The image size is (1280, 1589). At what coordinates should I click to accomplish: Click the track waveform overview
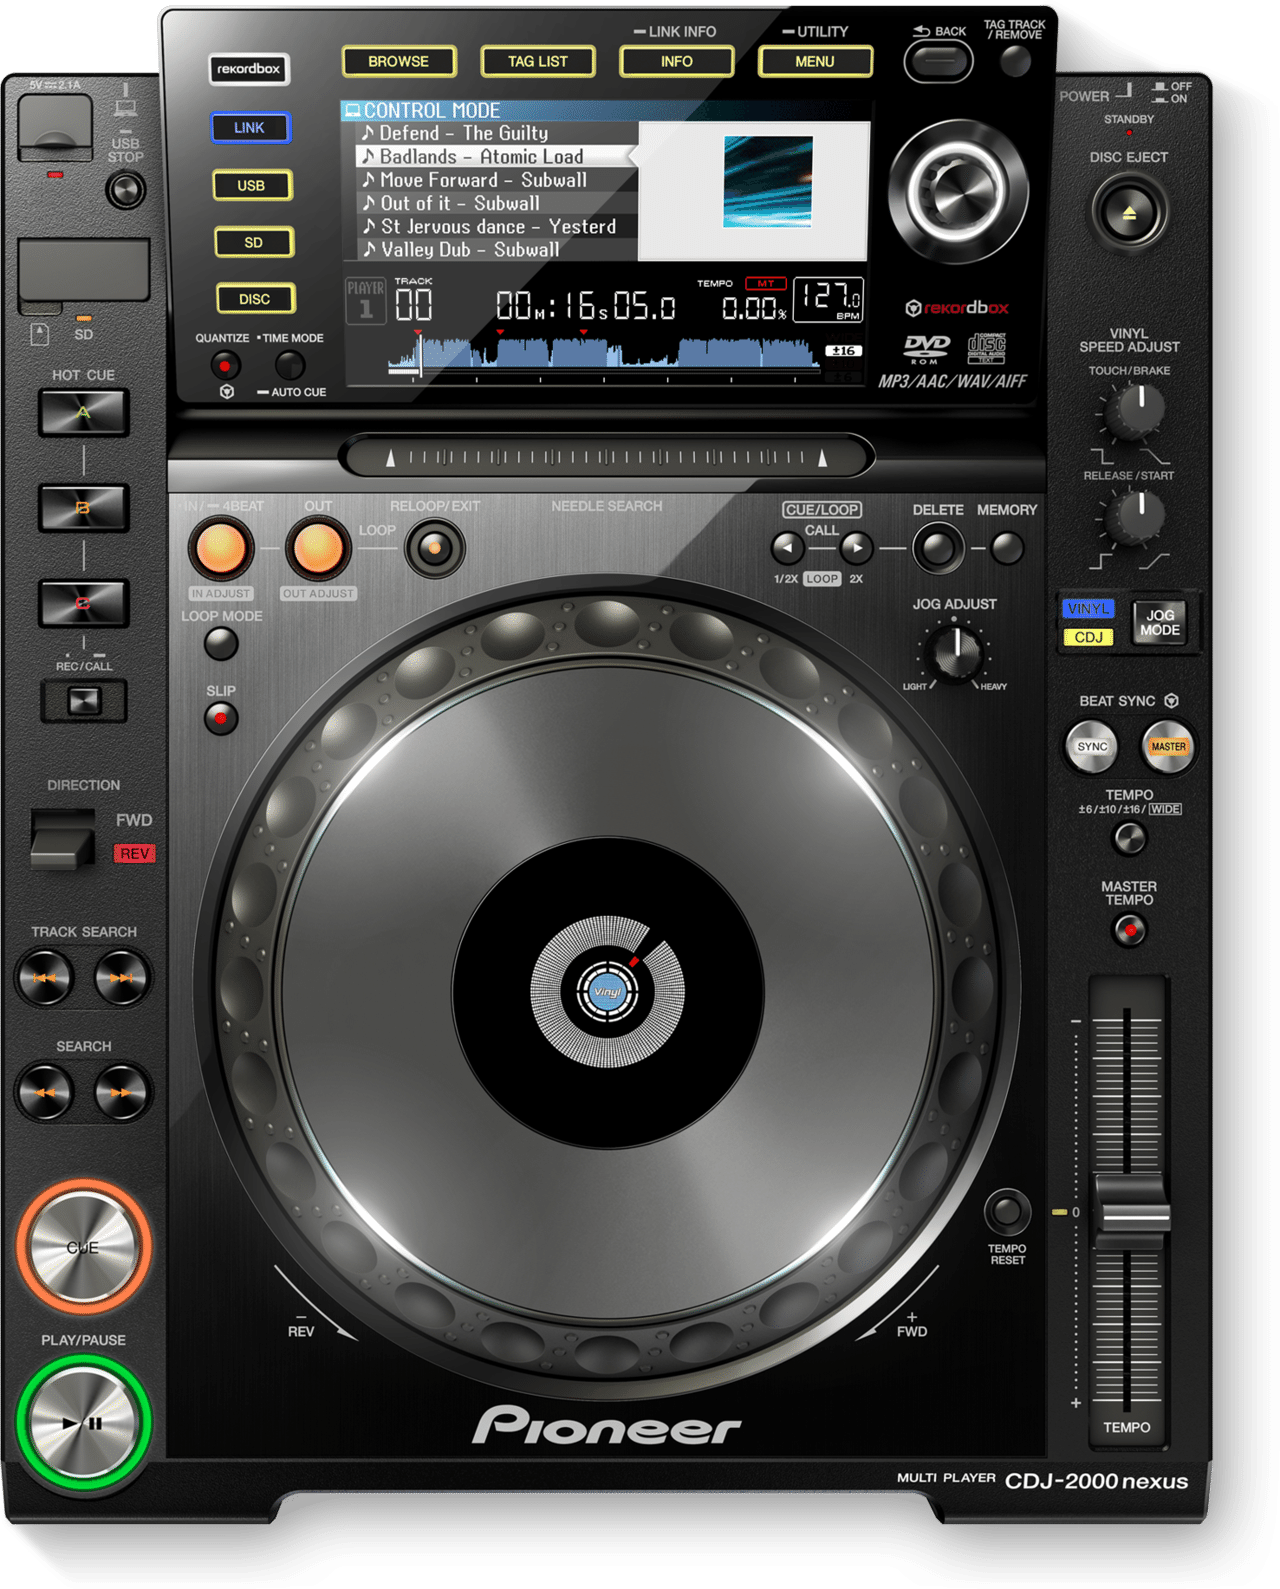(x=605, y=355)
